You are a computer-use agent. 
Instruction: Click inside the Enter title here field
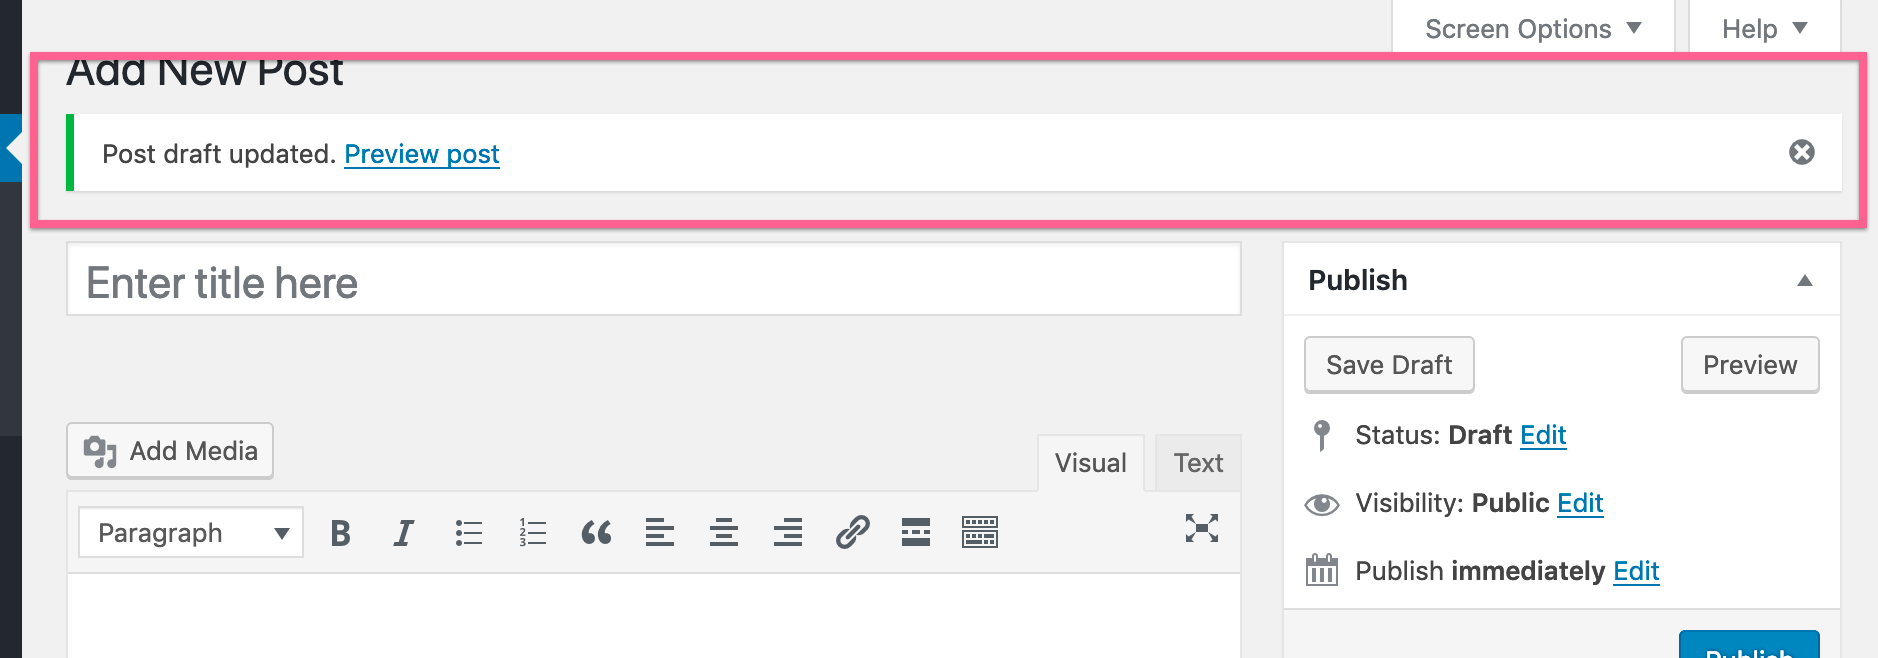click(x=652, y=281)
